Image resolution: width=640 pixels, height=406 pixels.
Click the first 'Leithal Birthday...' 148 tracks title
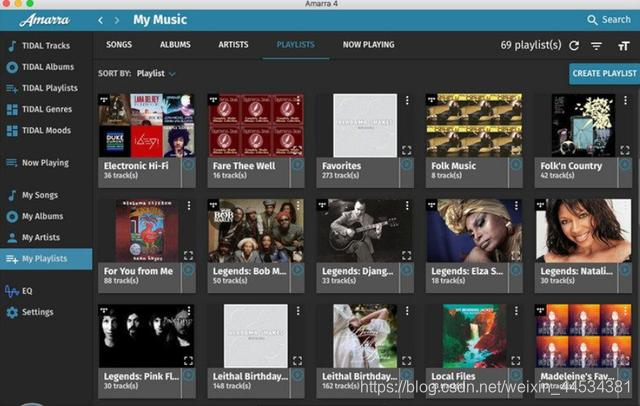250,376
